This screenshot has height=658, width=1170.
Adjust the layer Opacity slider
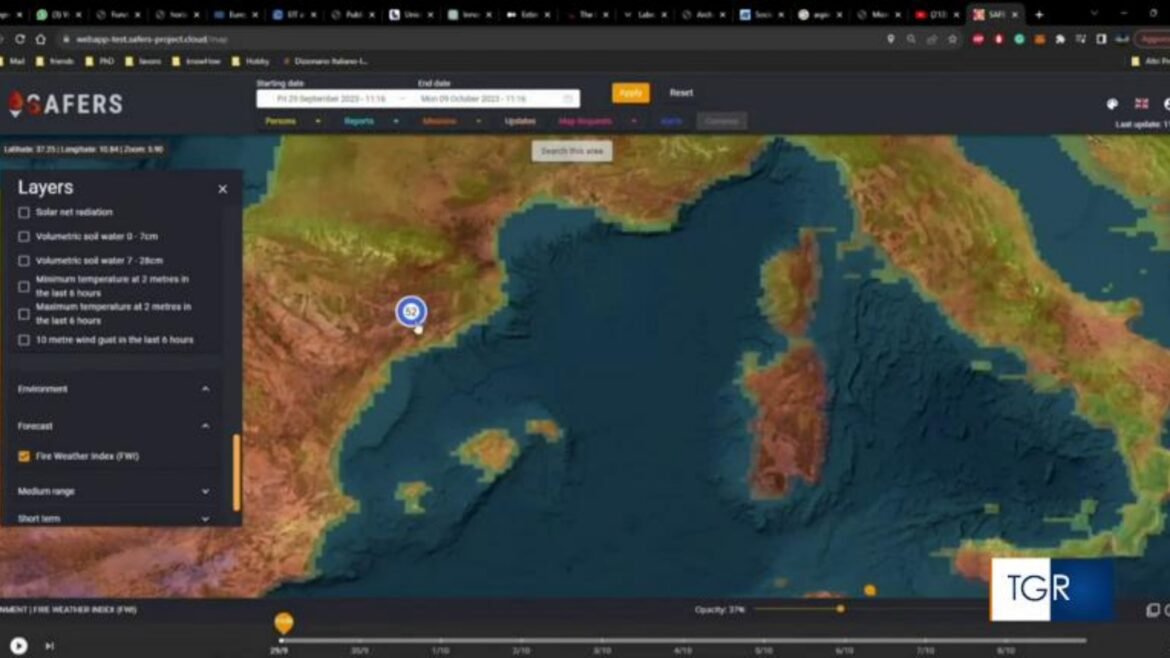click(x=840, y=608)
